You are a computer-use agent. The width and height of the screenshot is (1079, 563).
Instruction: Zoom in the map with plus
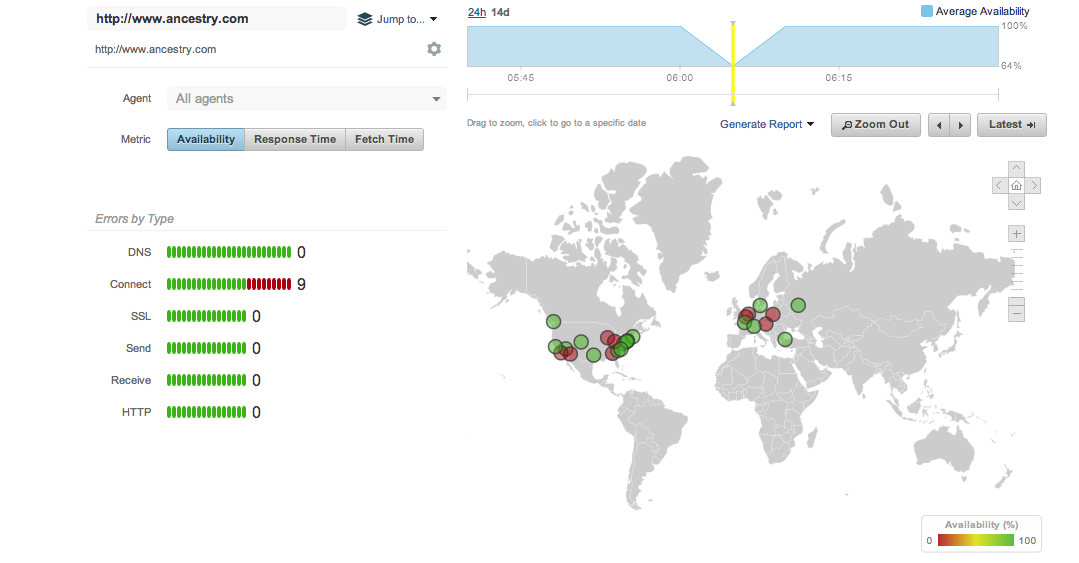(1017, 234)
